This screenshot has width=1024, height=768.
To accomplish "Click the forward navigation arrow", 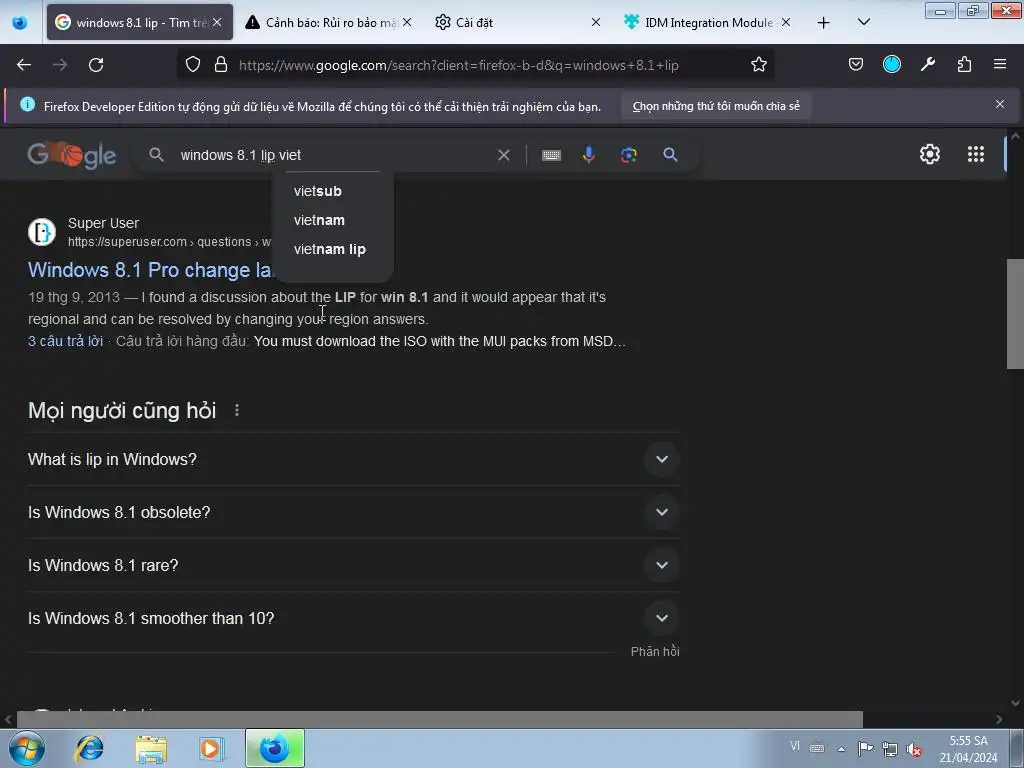I will tap(60, 65).
